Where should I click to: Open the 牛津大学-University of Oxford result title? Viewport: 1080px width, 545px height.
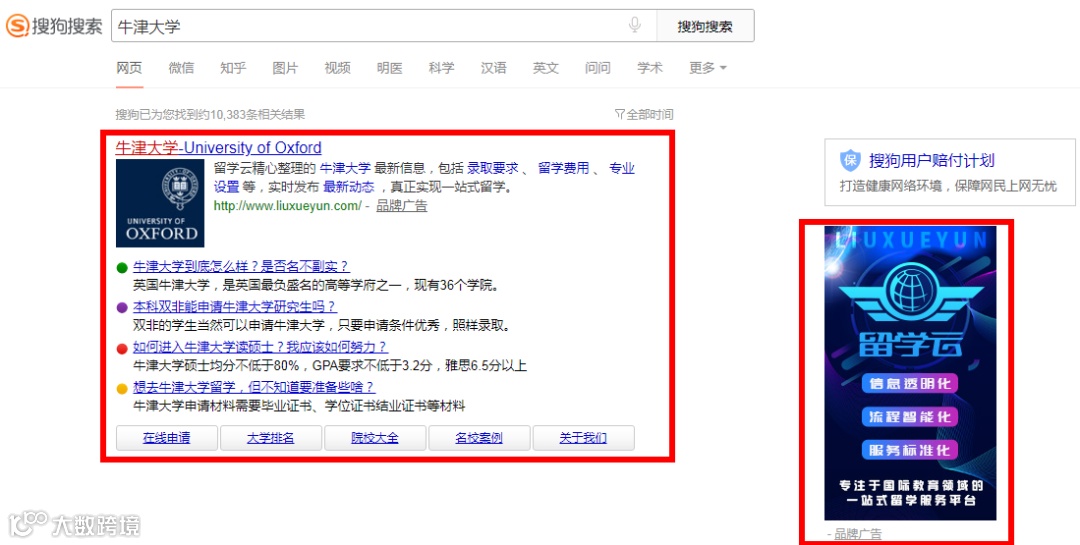(x=218, y=147)
